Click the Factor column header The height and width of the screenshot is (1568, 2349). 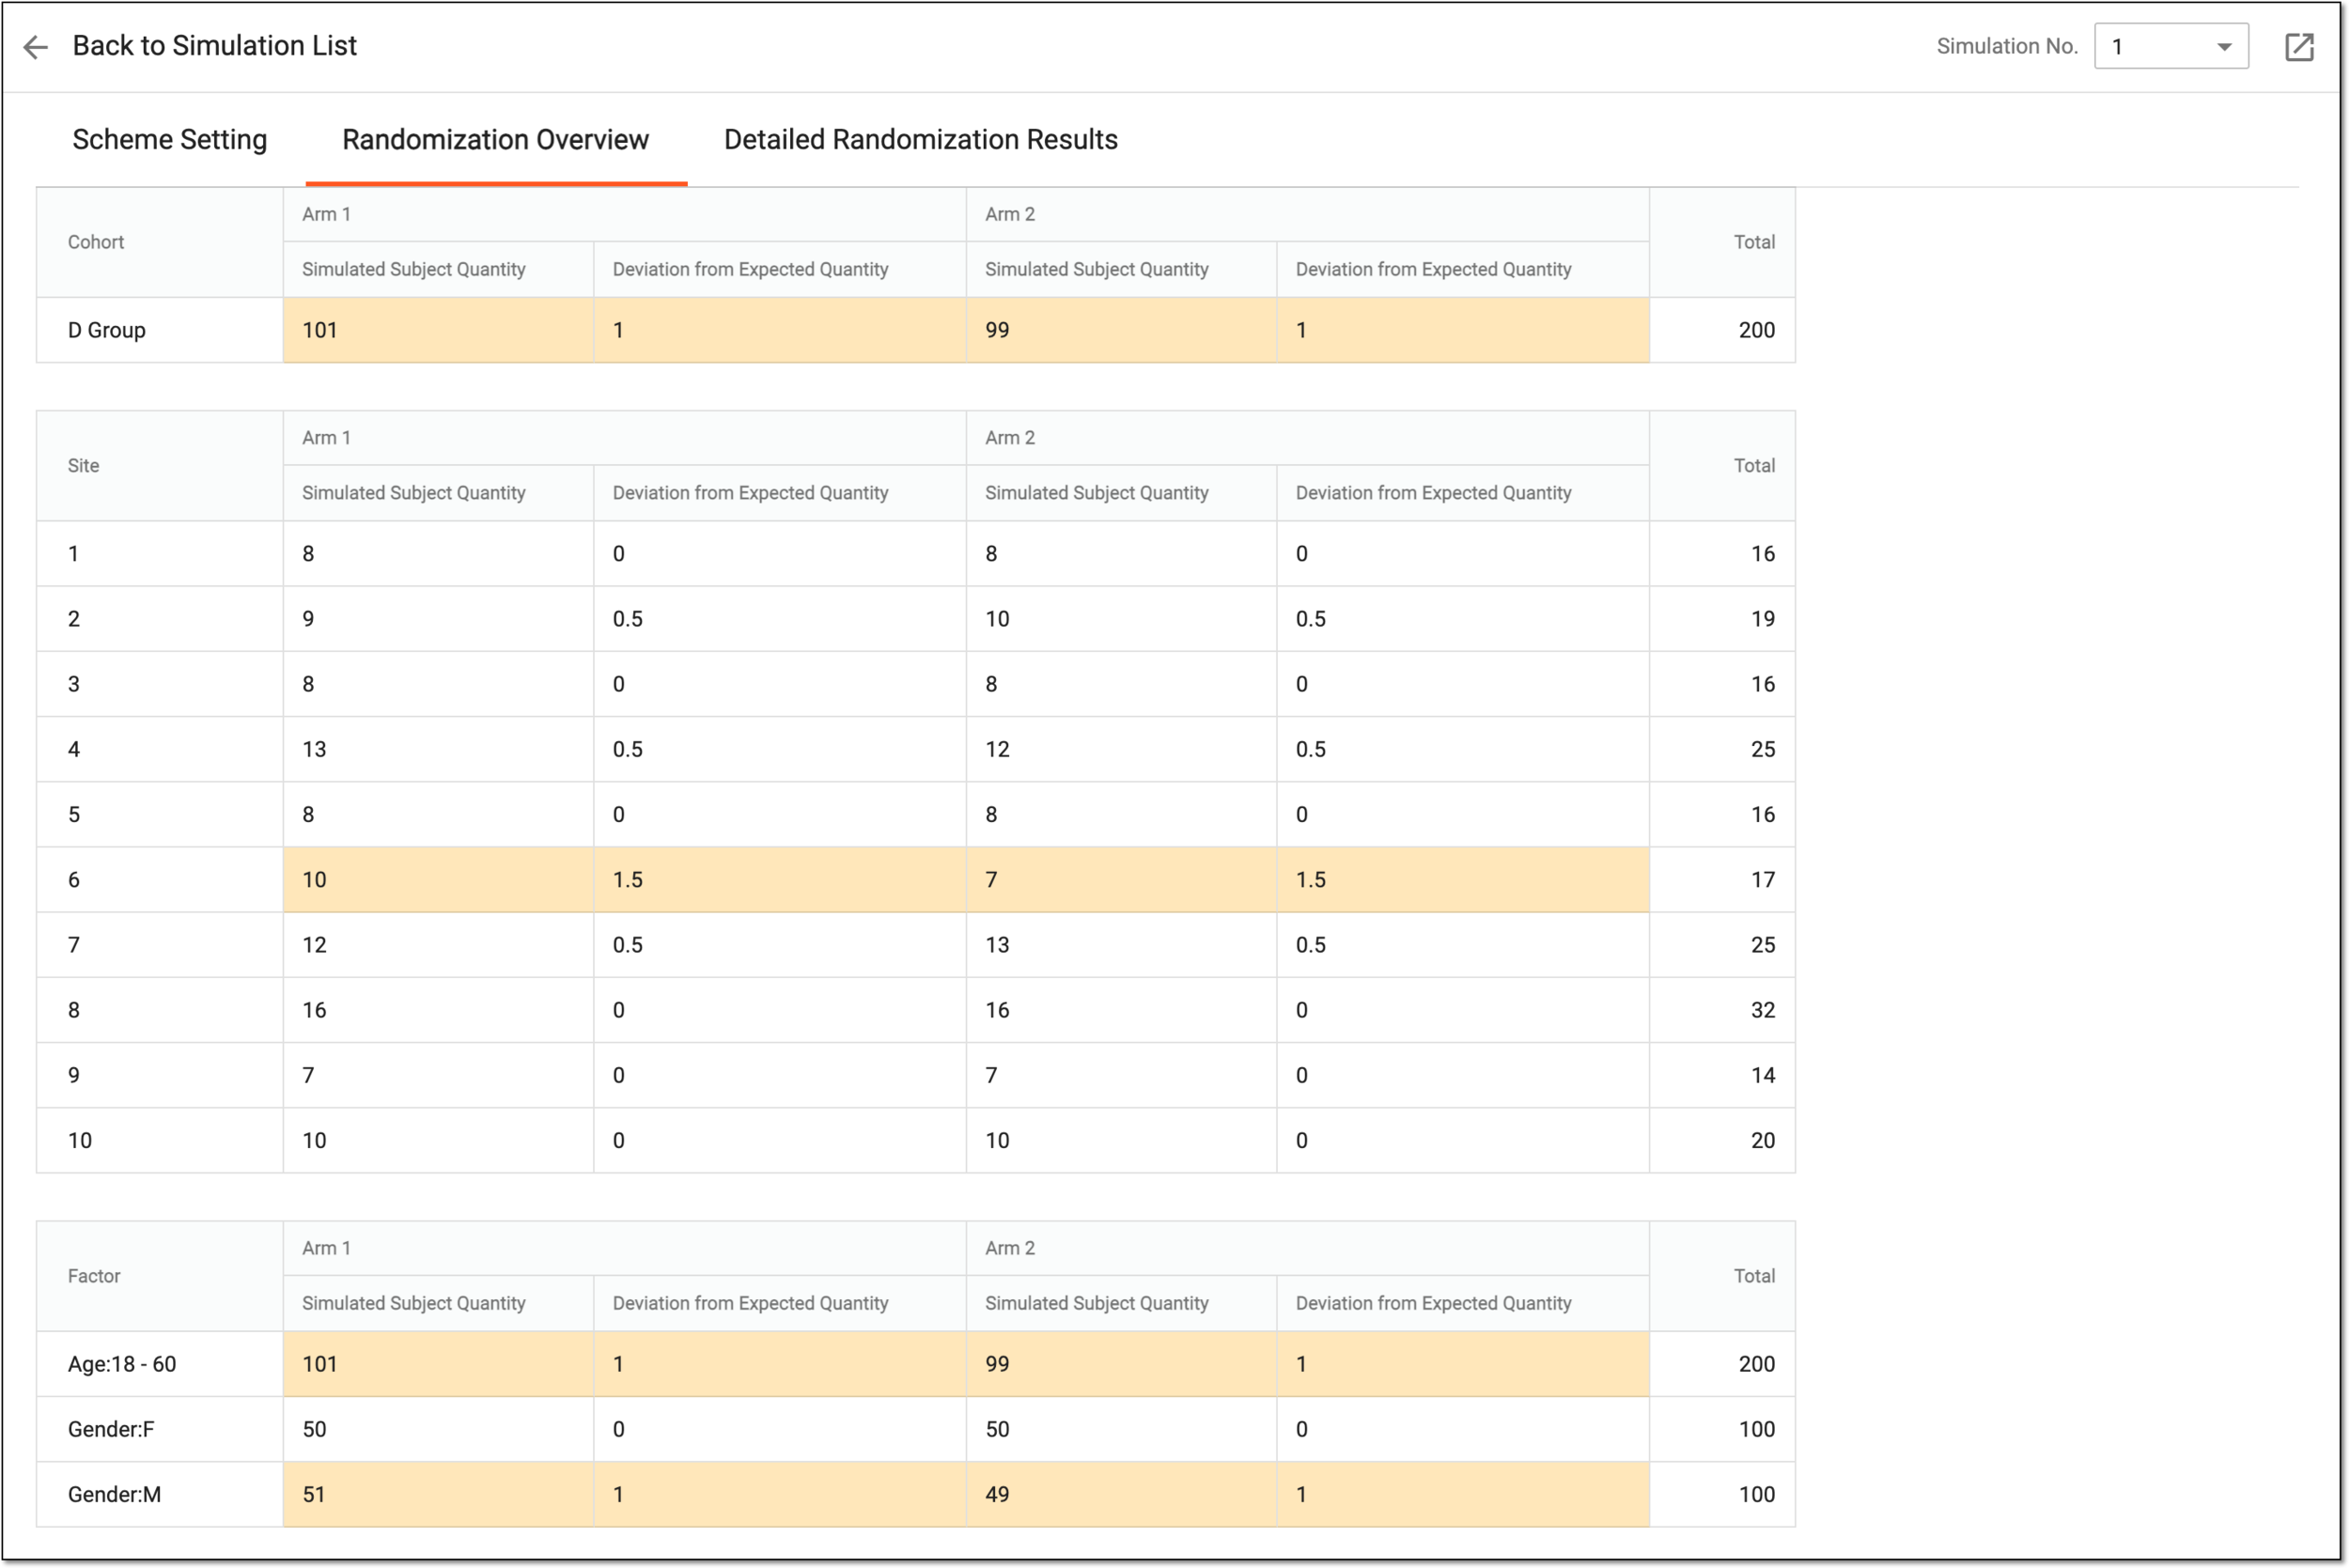[94, 1276]
